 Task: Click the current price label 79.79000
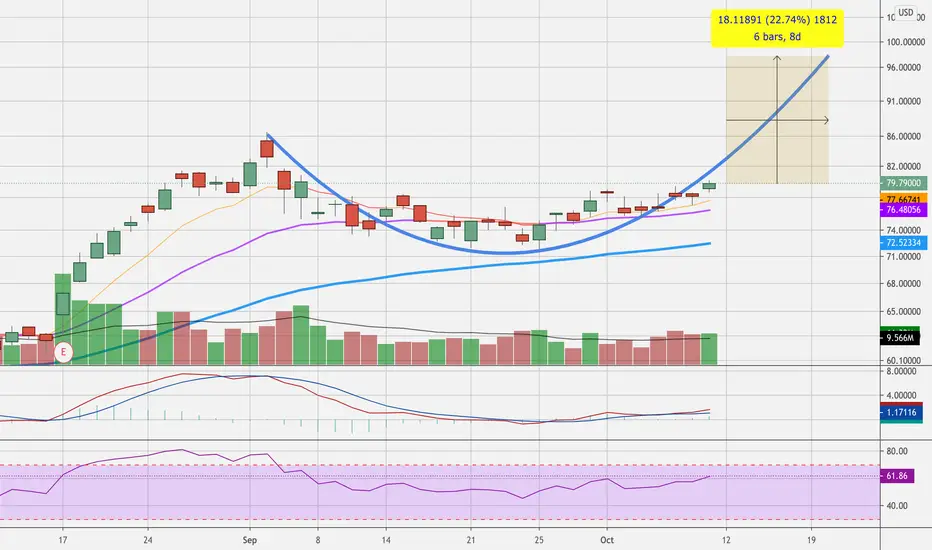(x=903, y=183)
